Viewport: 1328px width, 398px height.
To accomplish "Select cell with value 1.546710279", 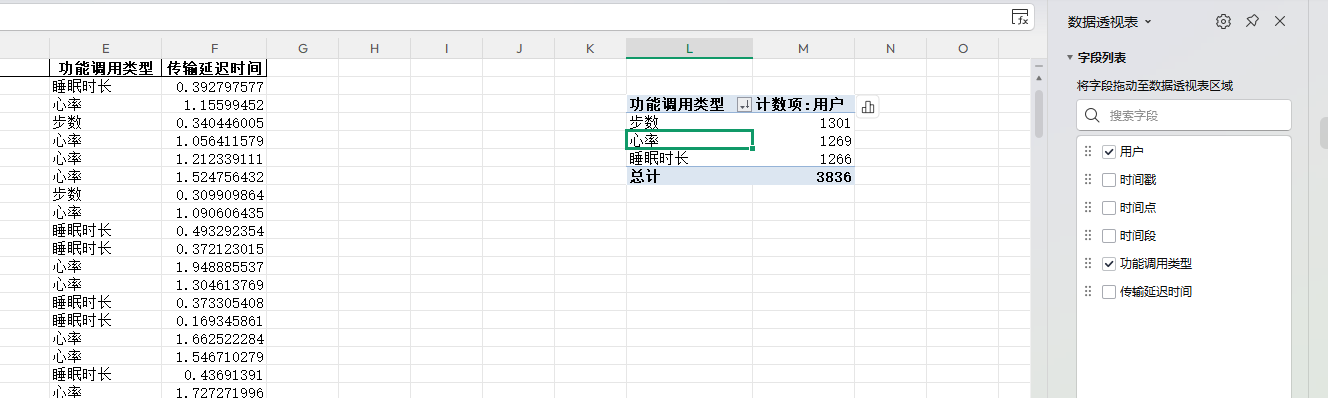I will (213, 356).
